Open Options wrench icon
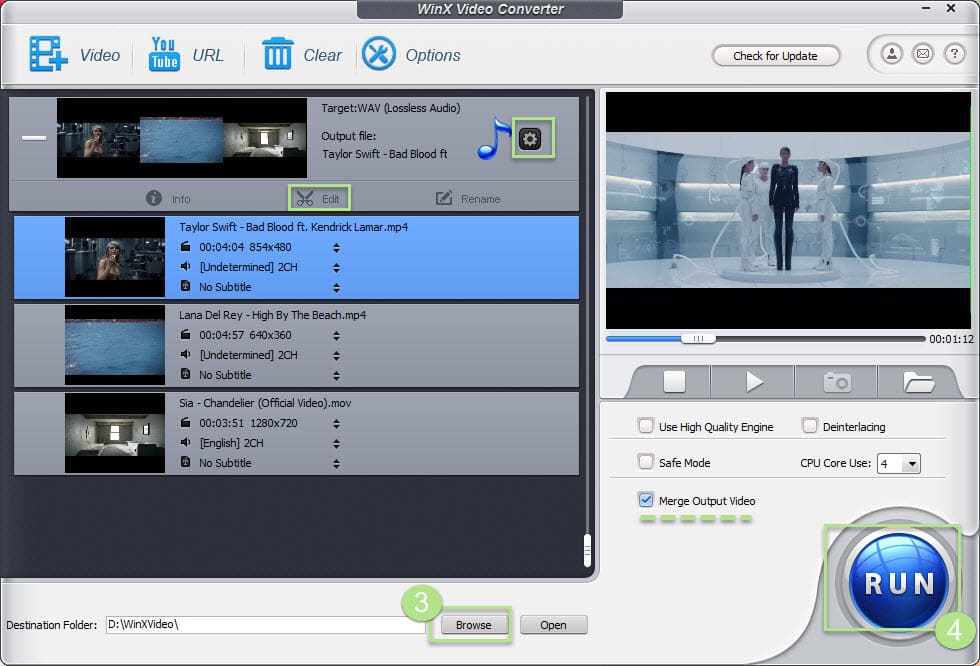The height and width of the screenshot is (666, 980). pos(379,54)
